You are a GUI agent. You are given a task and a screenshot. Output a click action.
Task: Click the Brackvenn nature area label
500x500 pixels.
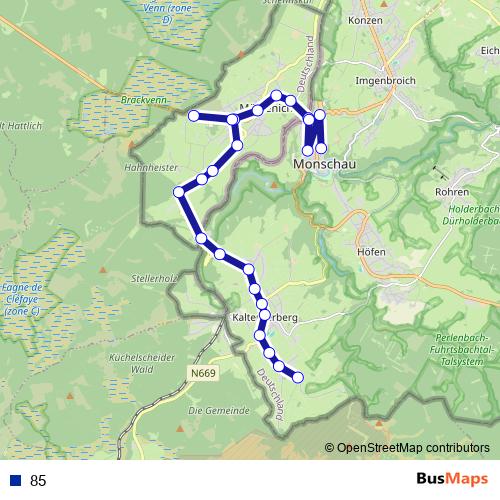(144, 100)
